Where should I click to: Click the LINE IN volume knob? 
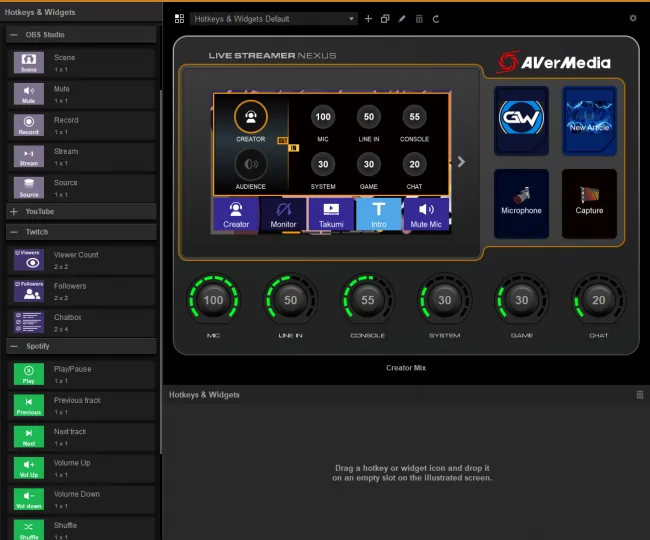(x=291, y=300)
